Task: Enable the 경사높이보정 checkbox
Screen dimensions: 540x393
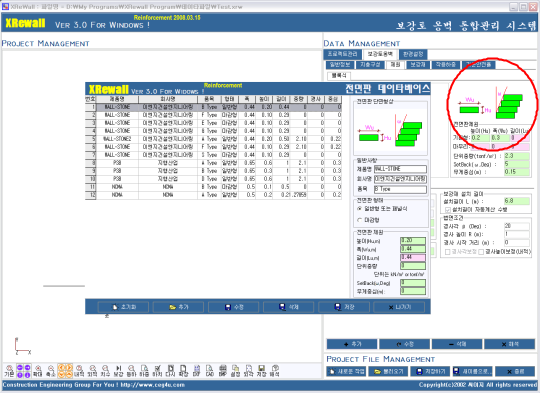Action: pos(481,252)
